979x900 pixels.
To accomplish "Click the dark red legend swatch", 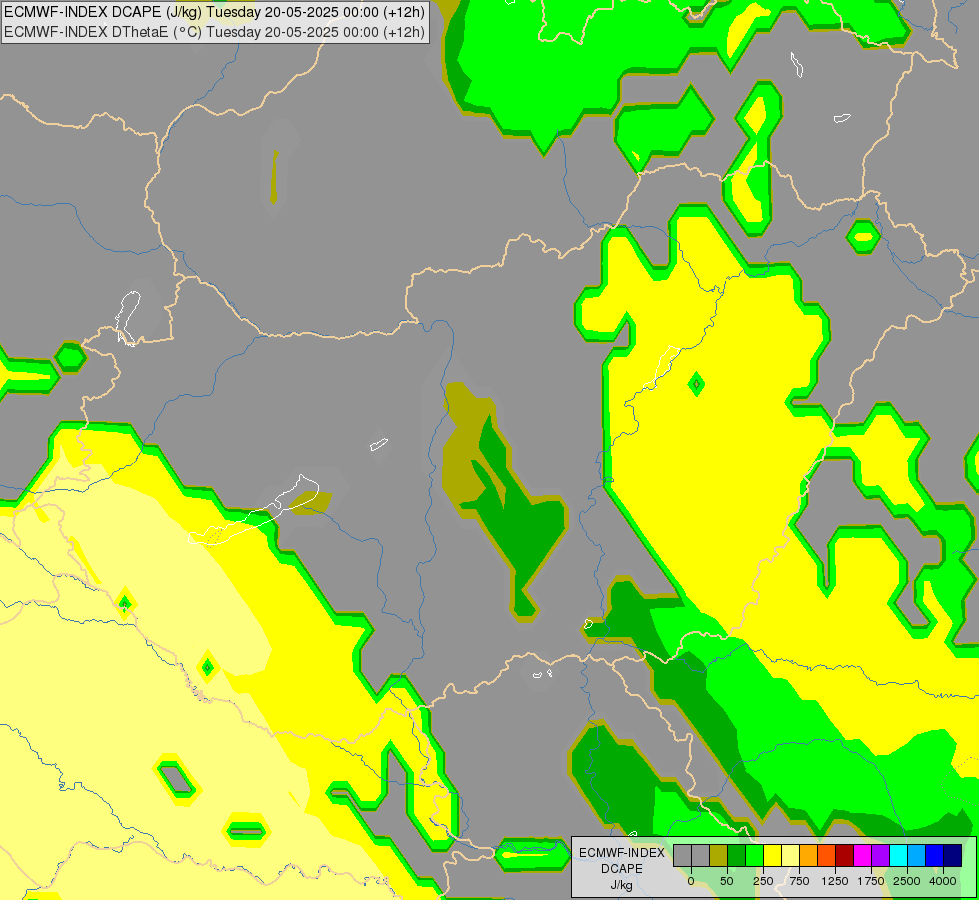I will pos(845,855).
